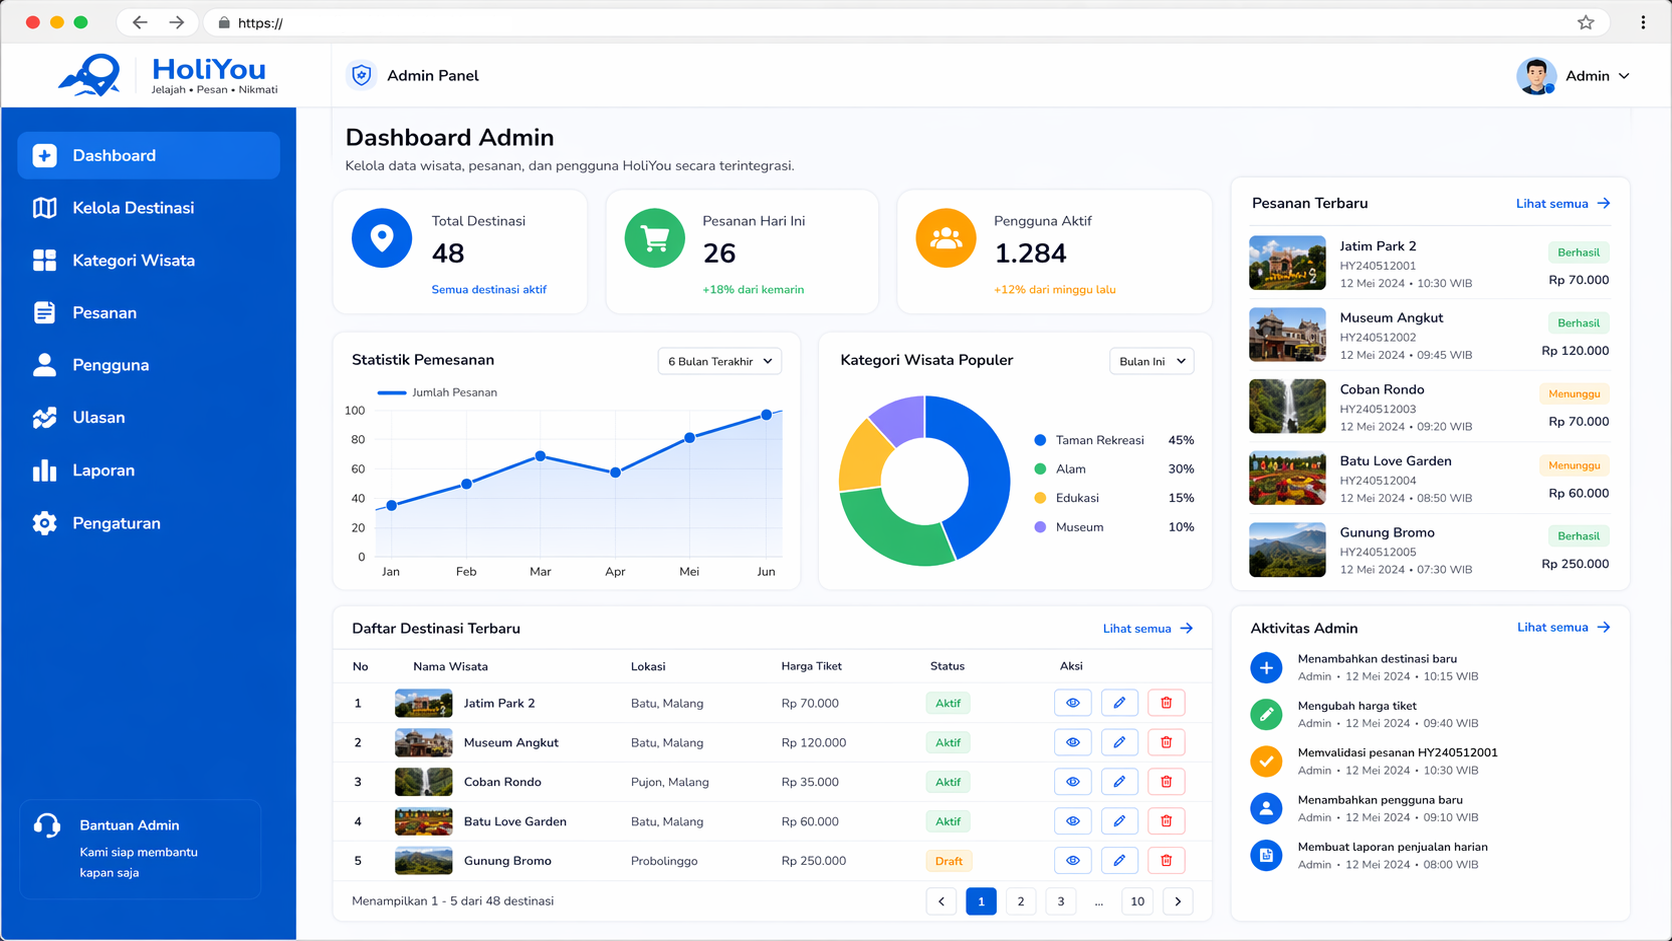View the Jatim Park 2 destination details
Screen dimensions: 1672x941
[1073, 703]
